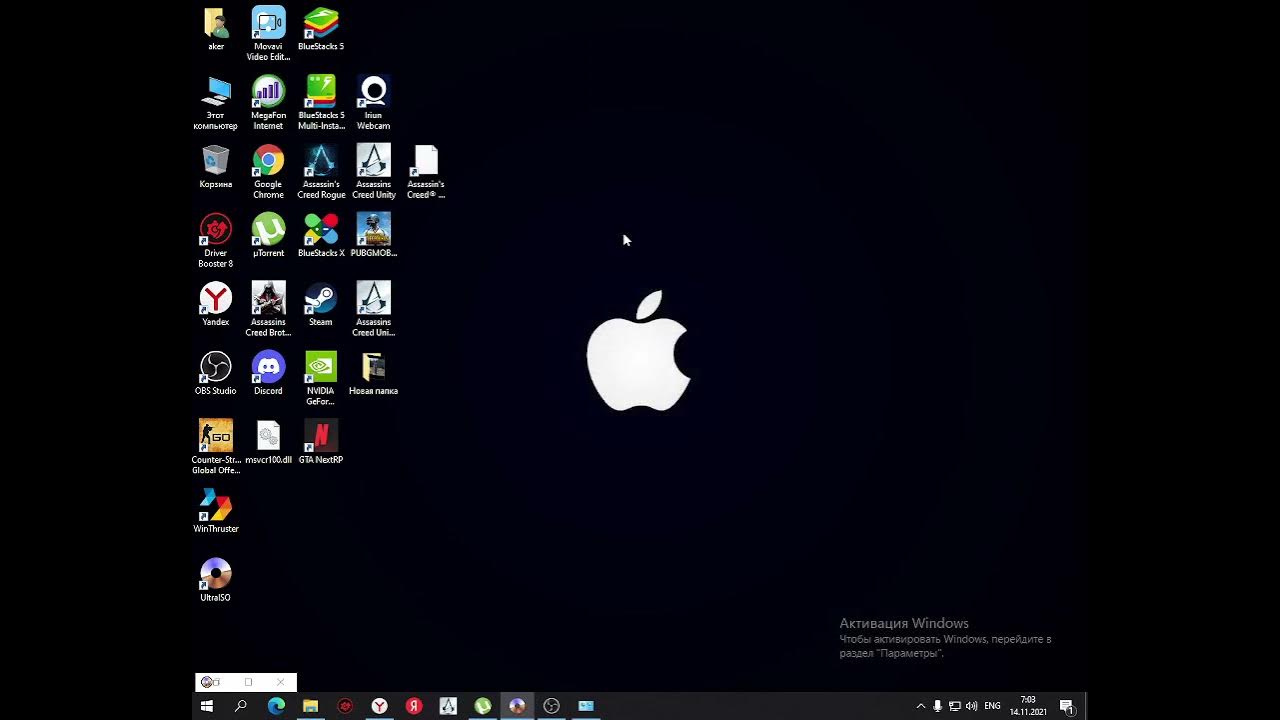This screenshot has width=1280, height=720.
Task: Open the aker folder on desktop
Action: 215,29
